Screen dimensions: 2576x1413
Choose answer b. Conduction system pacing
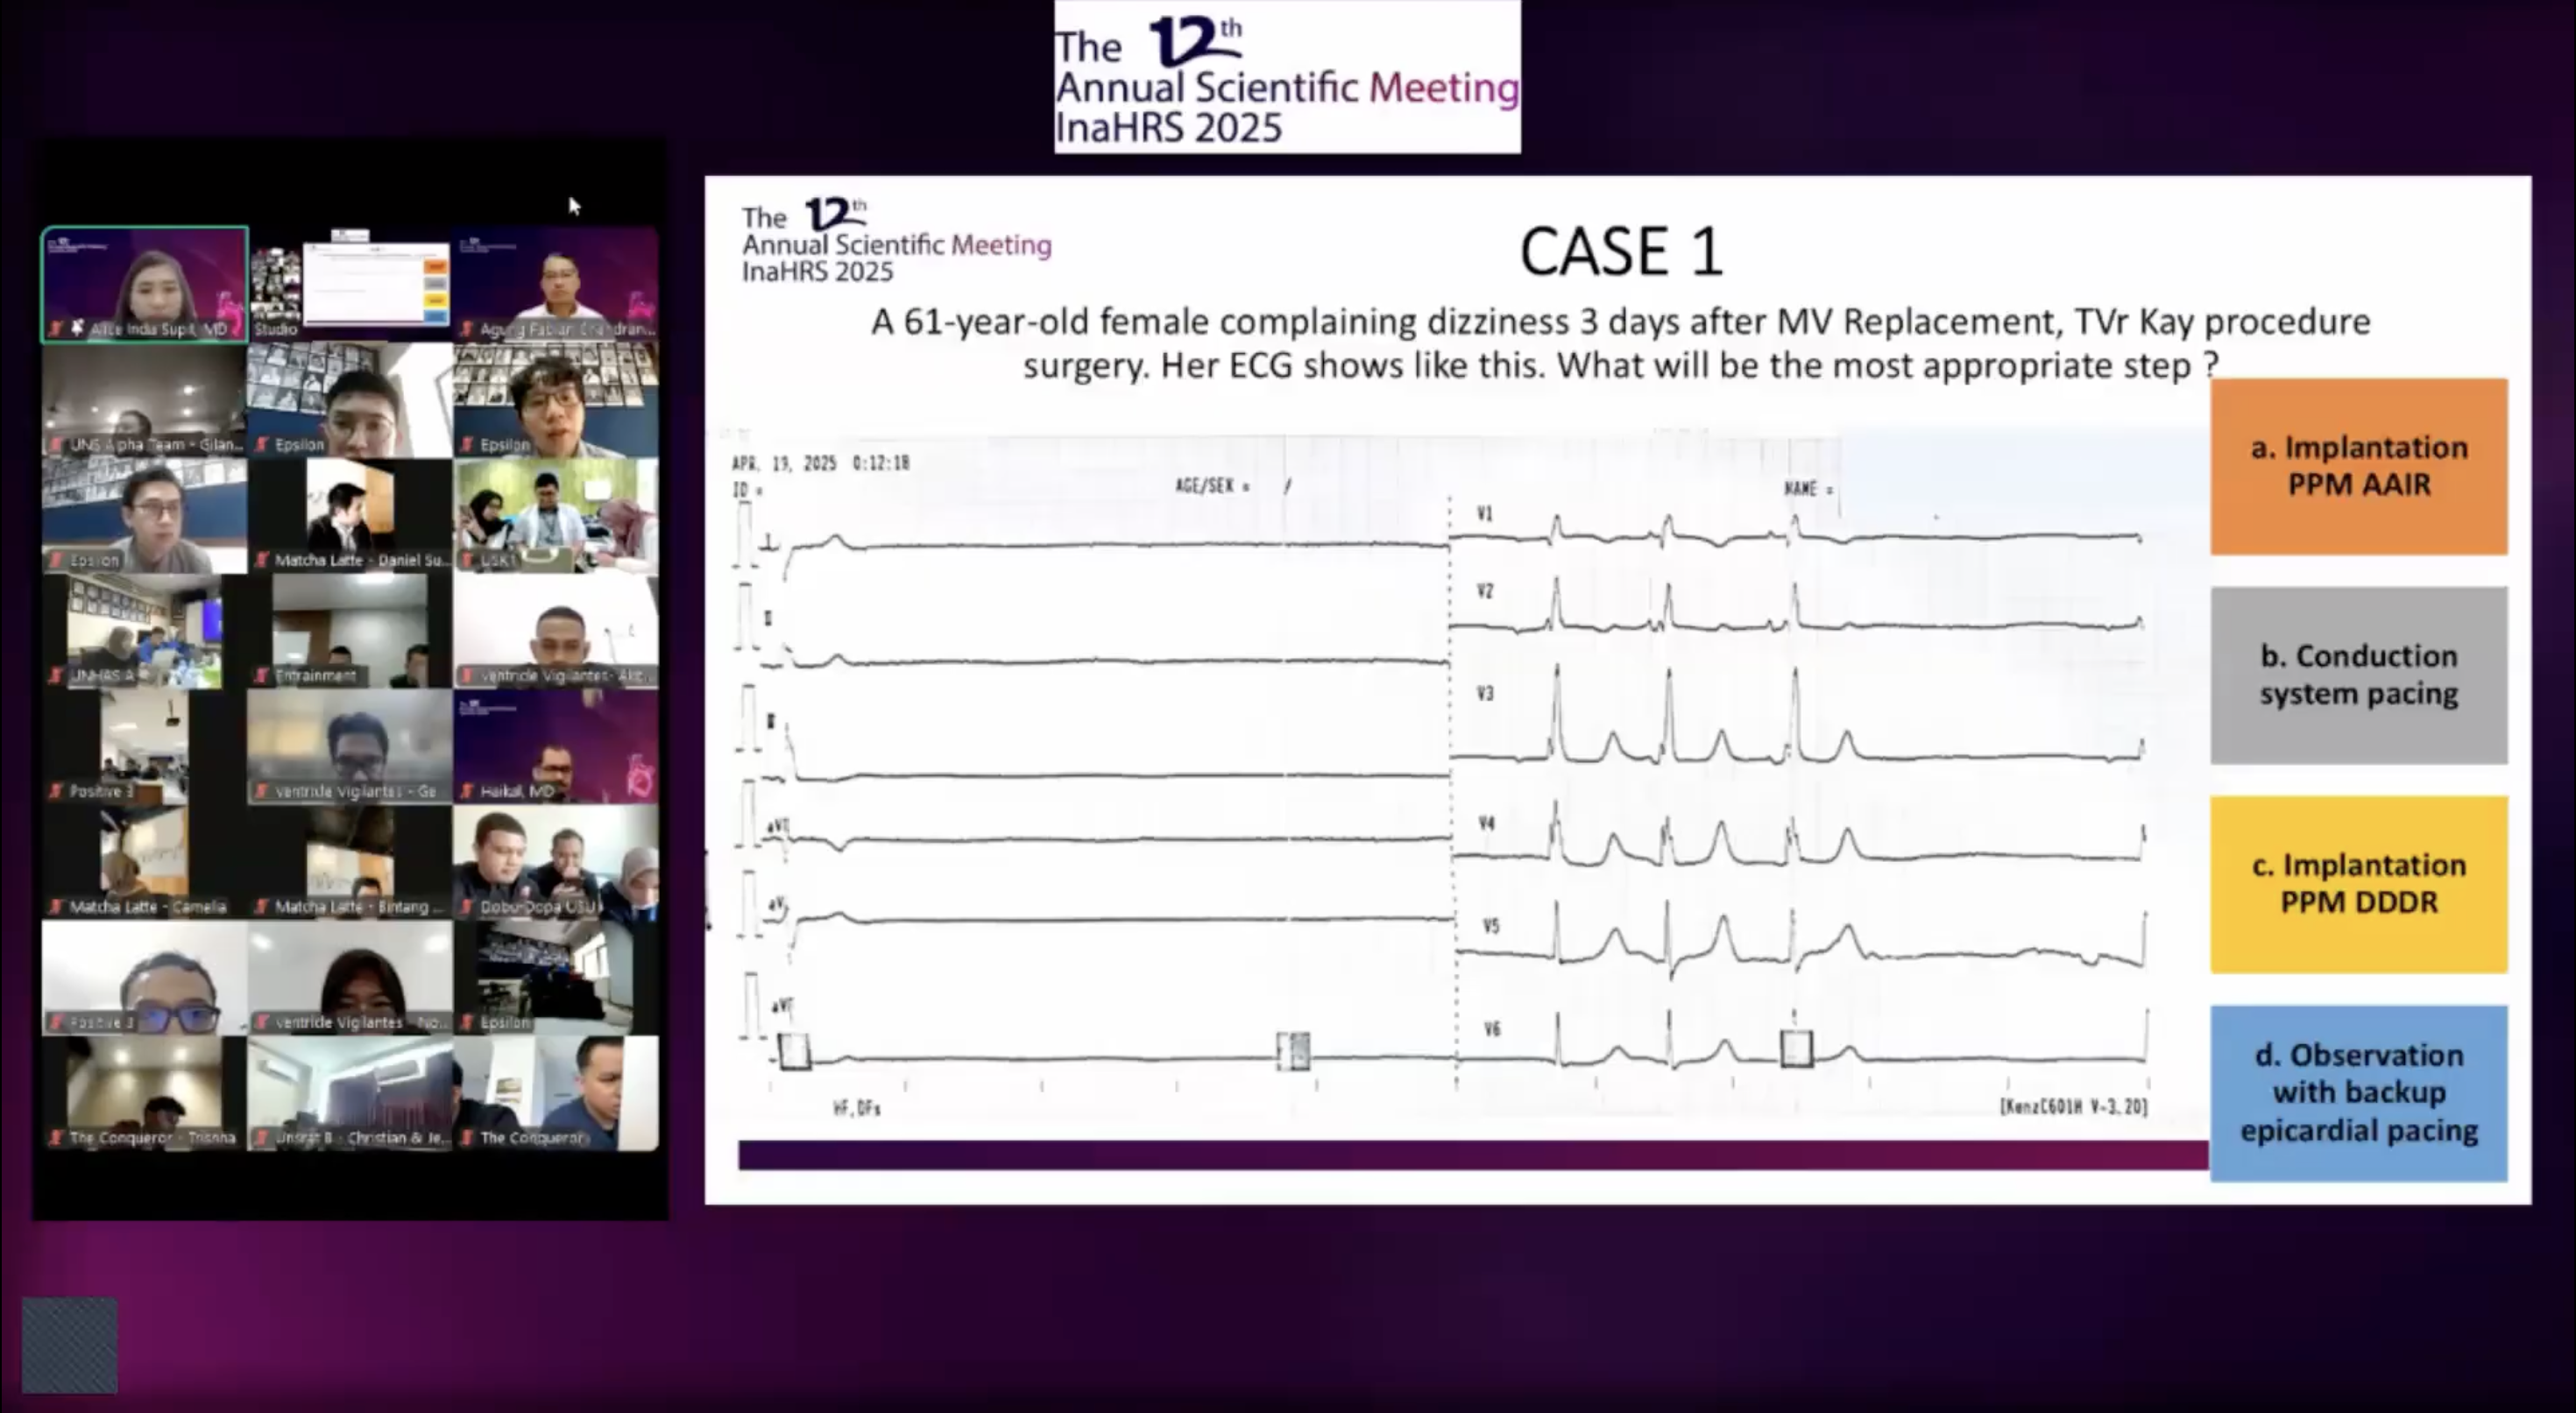click(x=2358, y=675)
